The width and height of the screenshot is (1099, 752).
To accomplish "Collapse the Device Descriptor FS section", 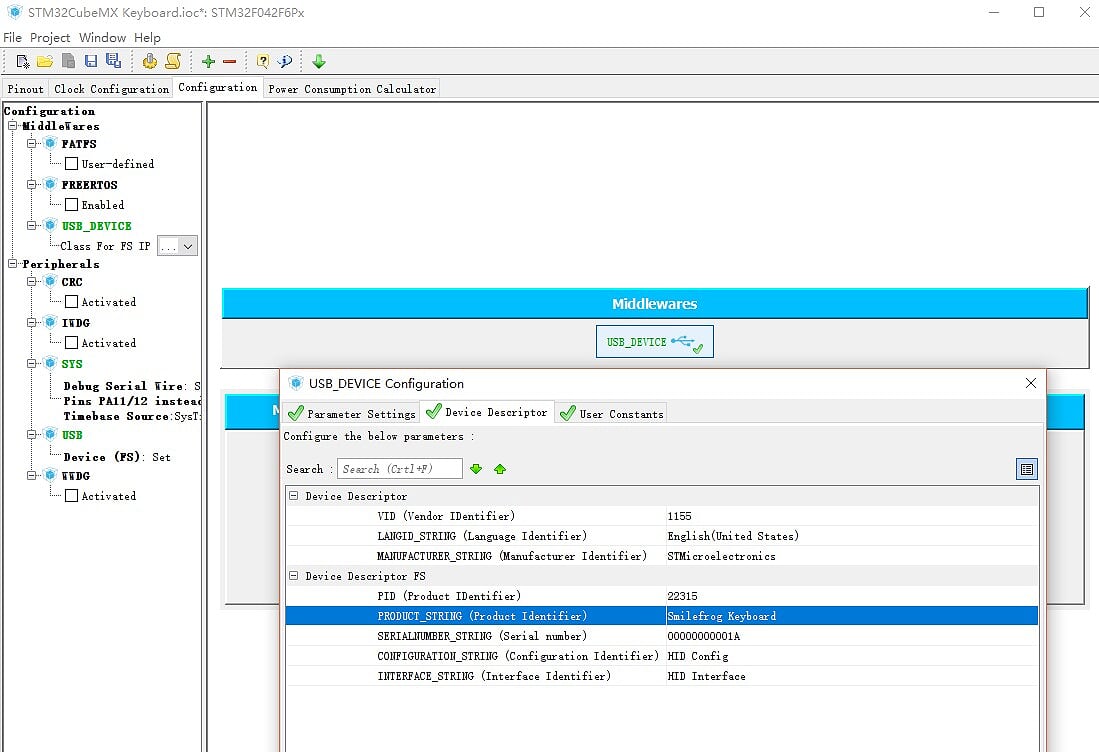I will click(294, 575).
